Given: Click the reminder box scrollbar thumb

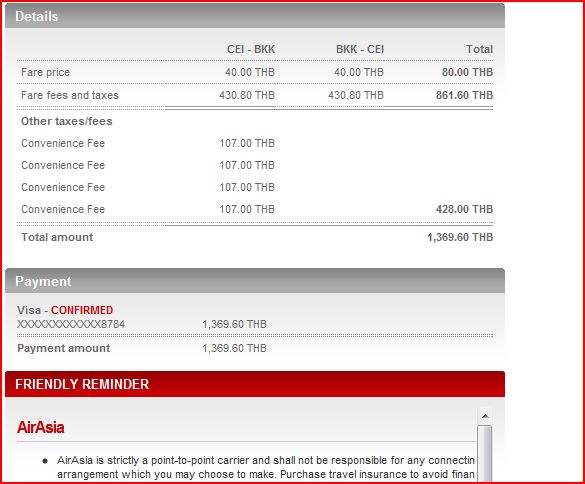Looking at the screenshot, I should click(485, 454).
